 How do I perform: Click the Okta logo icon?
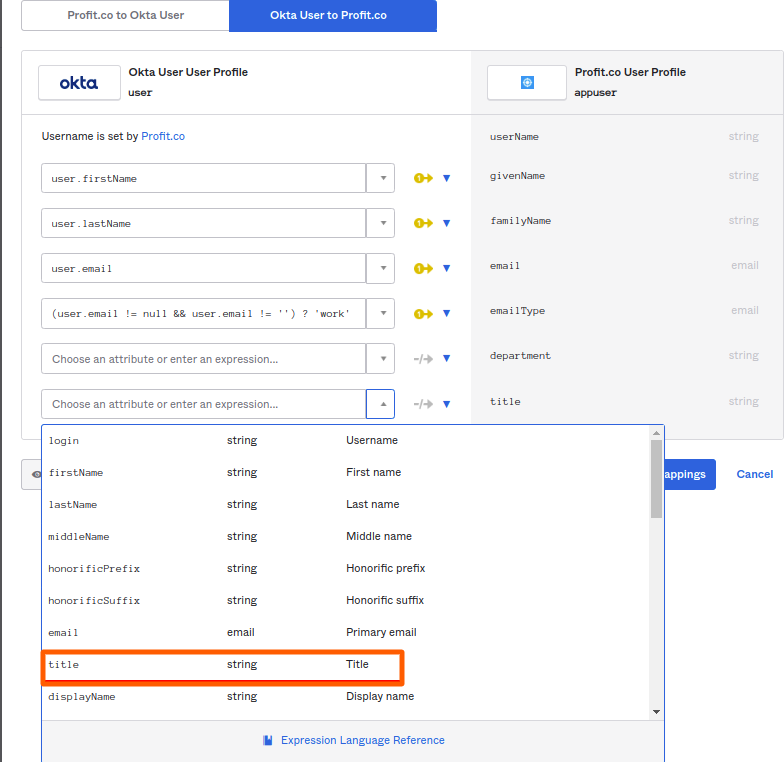tap(79, 83)
